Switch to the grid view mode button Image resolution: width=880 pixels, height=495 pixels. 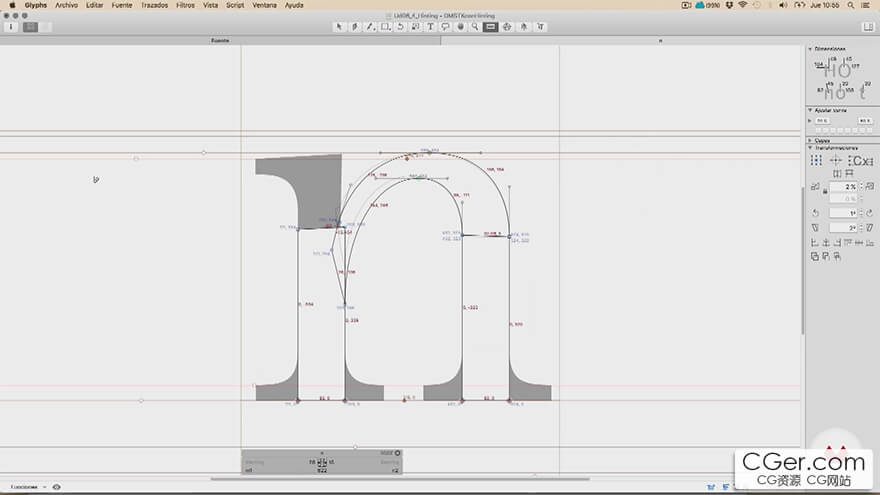(x=30, y=26)
